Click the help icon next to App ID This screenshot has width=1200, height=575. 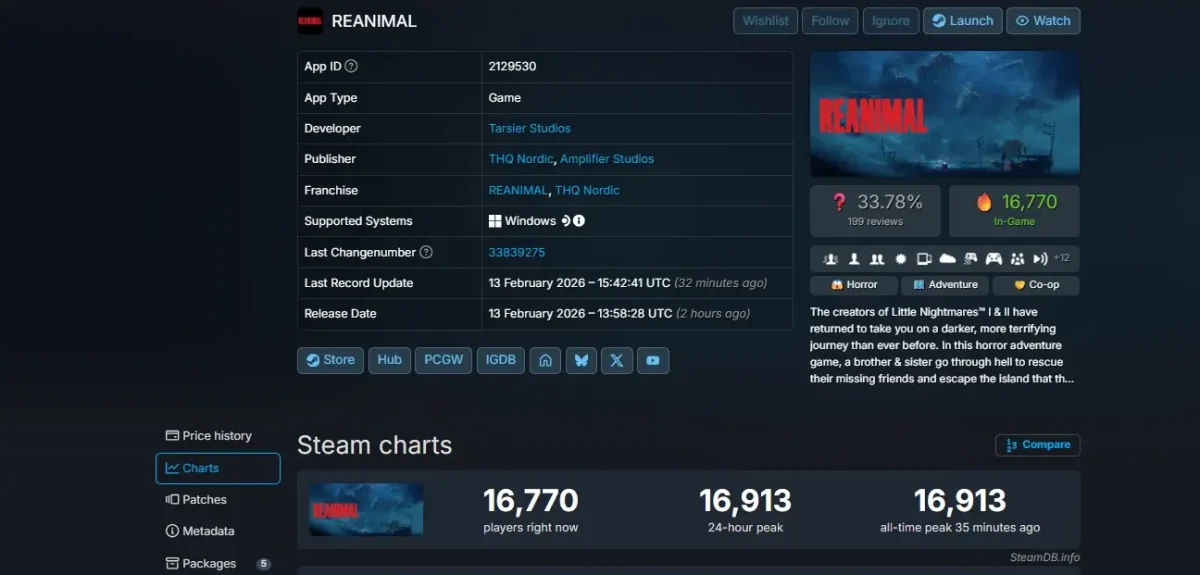[351, 67]
